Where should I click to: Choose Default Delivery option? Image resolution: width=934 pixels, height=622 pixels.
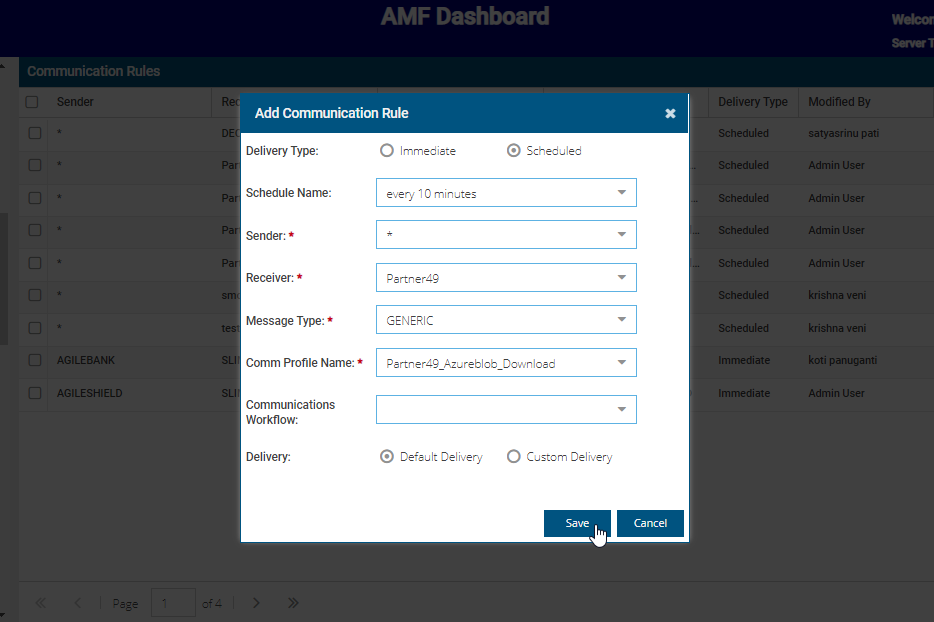tap(387, 457)
